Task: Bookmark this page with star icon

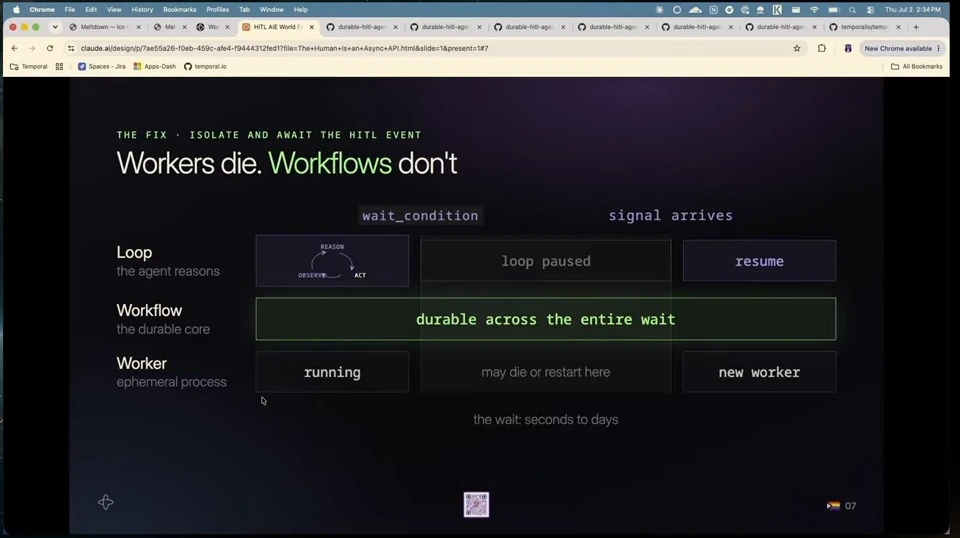Action: click(x=797, y=48)
